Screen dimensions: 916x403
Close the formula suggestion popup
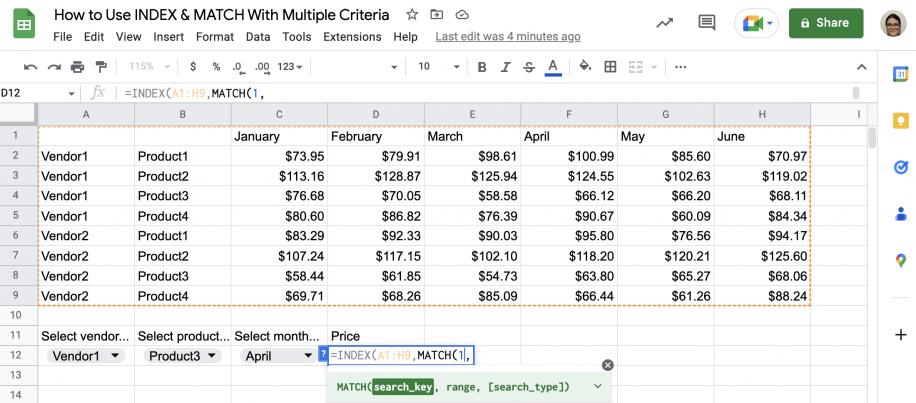point(608,365)
